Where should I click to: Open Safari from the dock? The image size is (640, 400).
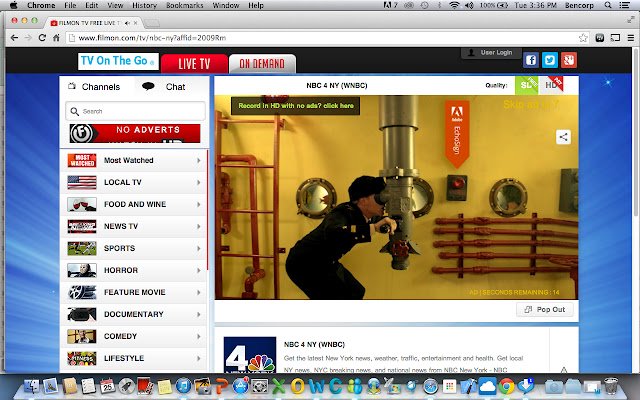click(x=431, y=386)
